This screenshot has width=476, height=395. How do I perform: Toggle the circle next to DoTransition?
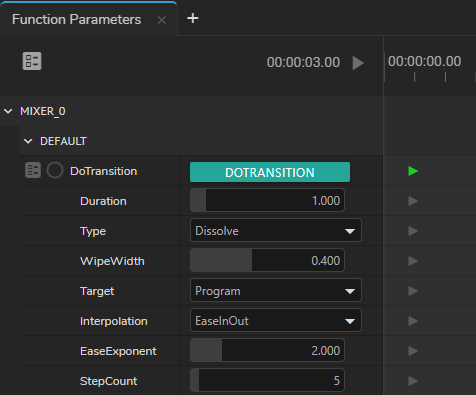(55, 170)
